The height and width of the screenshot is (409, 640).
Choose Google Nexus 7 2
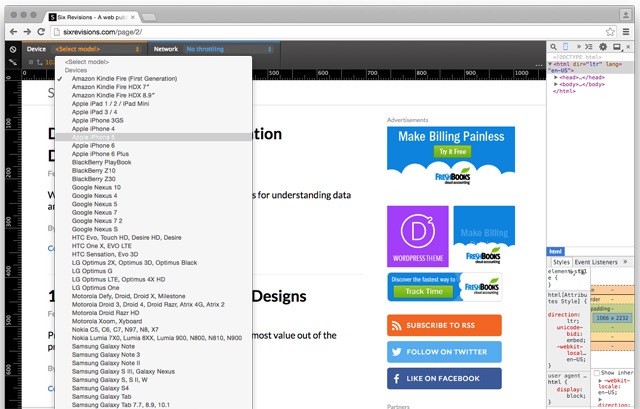click(x=153, y=221)
